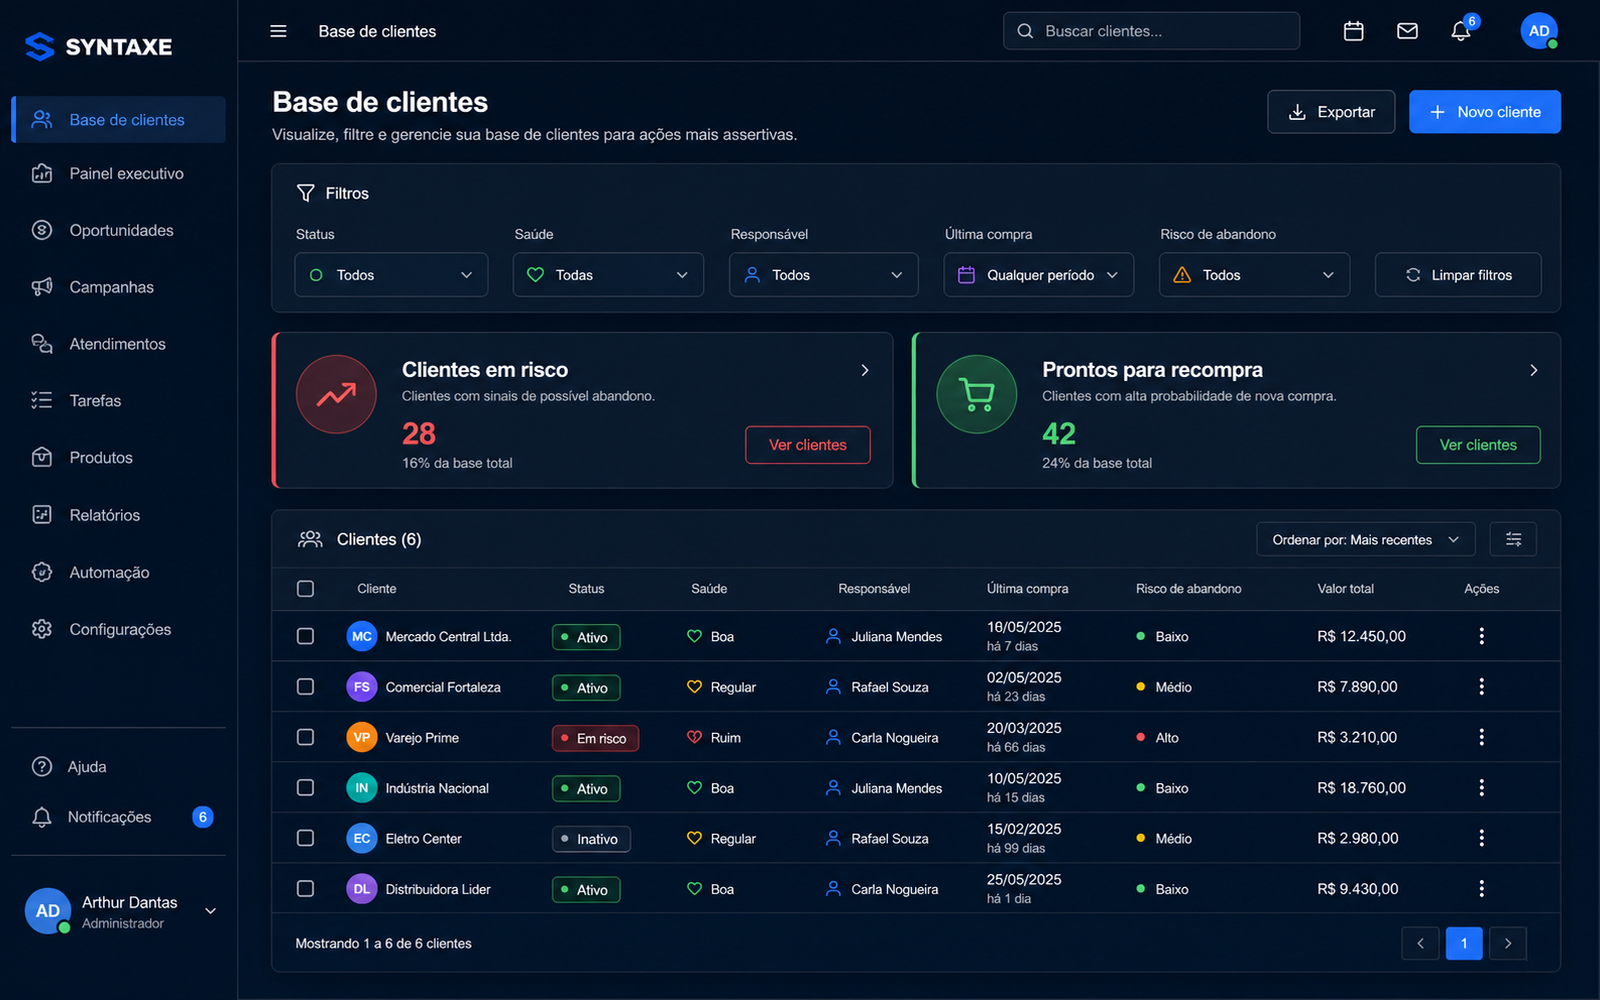This screenshot has width=1600, height=1000.
Task: Open actions menu for Distribuidora Lider
Action: click(x=1481, y=889)
